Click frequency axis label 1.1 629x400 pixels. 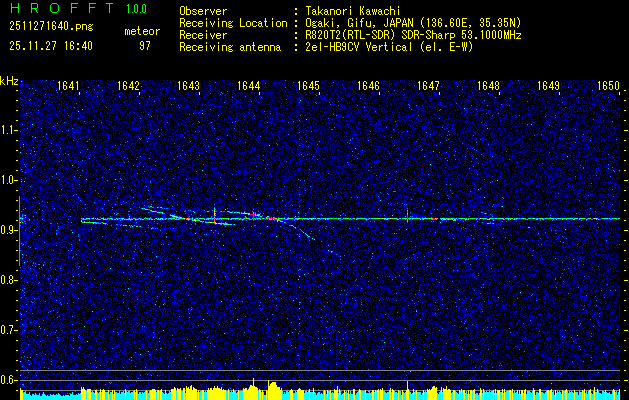(x=8, y=130)
